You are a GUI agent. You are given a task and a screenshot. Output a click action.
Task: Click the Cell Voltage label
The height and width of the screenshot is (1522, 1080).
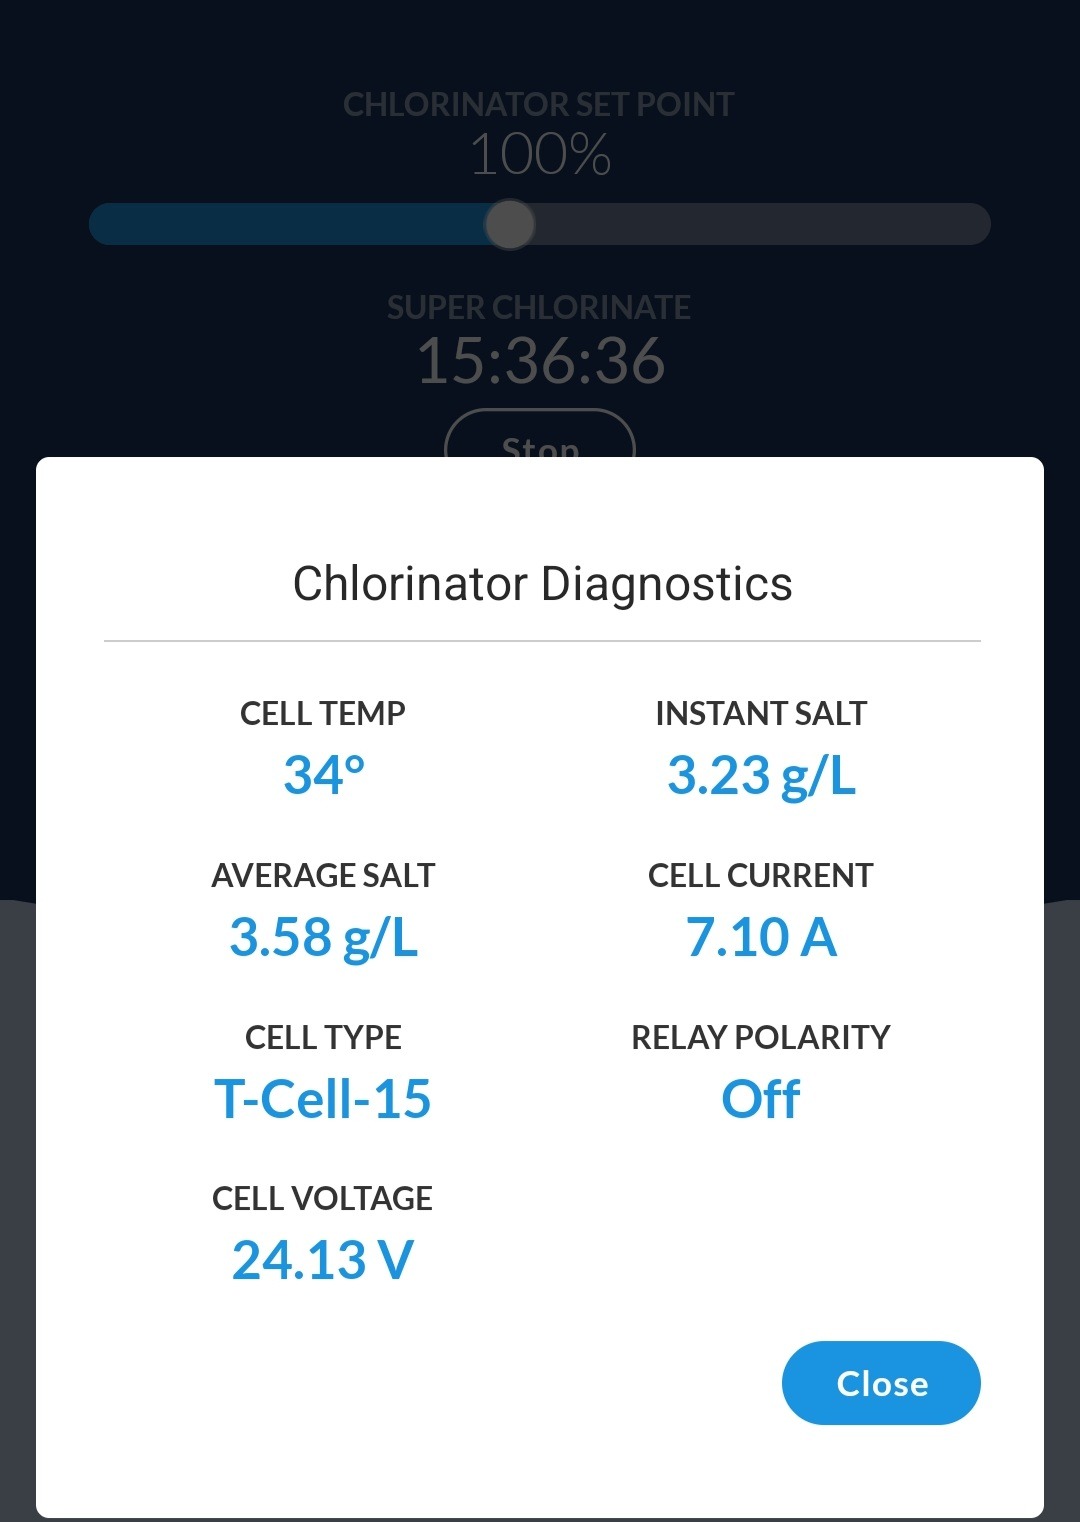point(323,1198)
